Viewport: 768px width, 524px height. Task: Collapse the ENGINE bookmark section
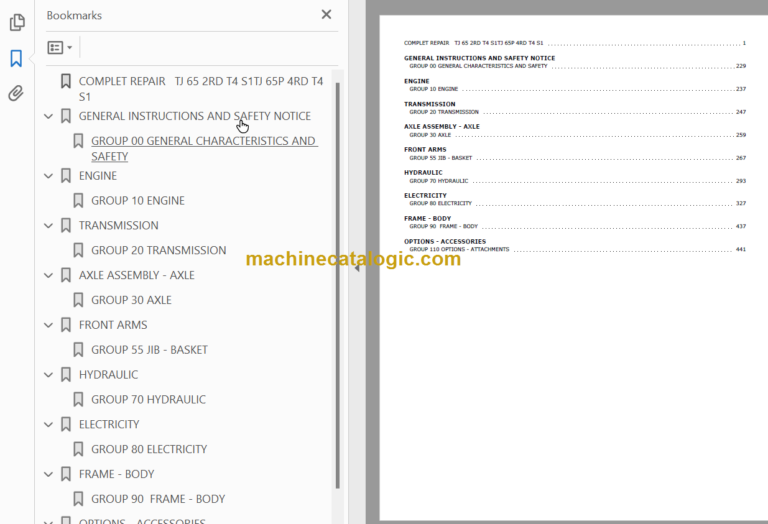pyautogui.click(x=48, y=176)
